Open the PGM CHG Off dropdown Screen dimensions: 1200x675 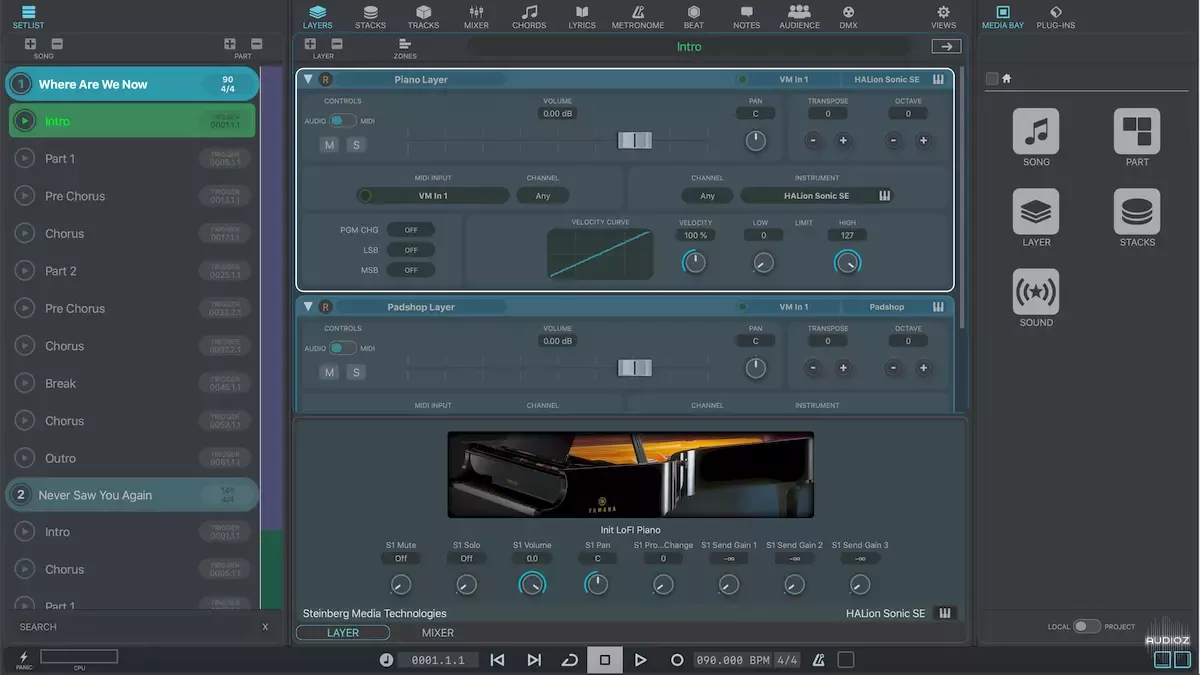pos(411,230)
